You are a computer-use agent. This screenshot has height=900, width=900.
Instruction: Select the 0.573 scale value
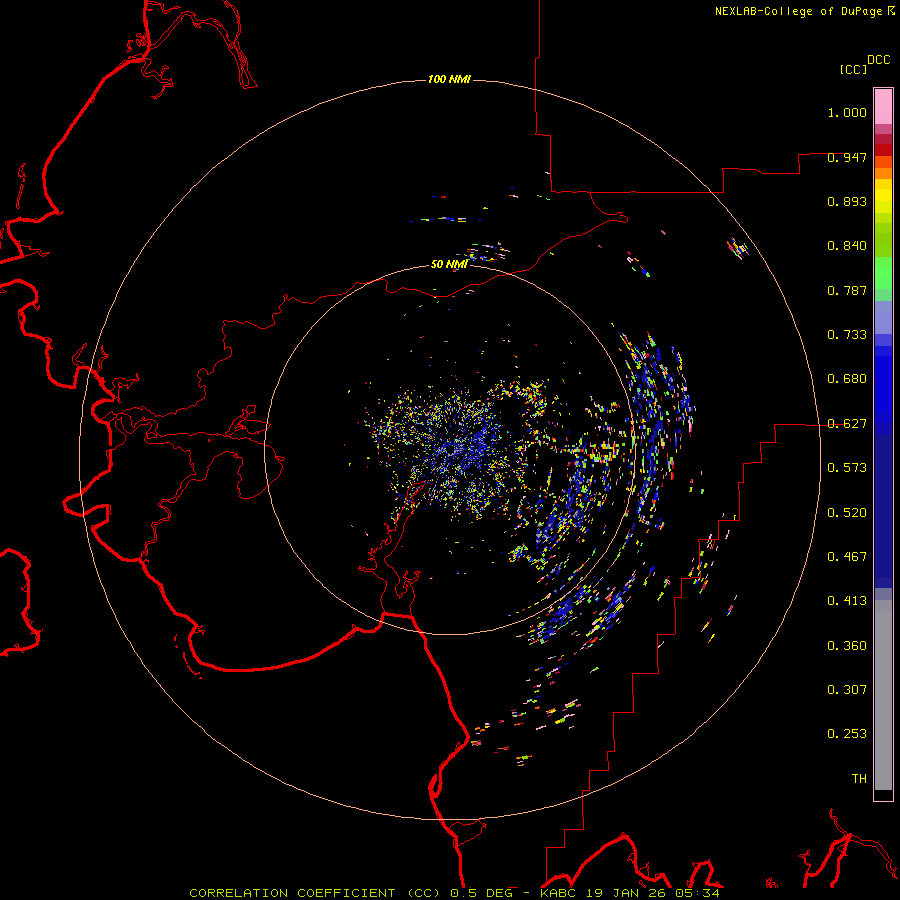pos(847,468)
